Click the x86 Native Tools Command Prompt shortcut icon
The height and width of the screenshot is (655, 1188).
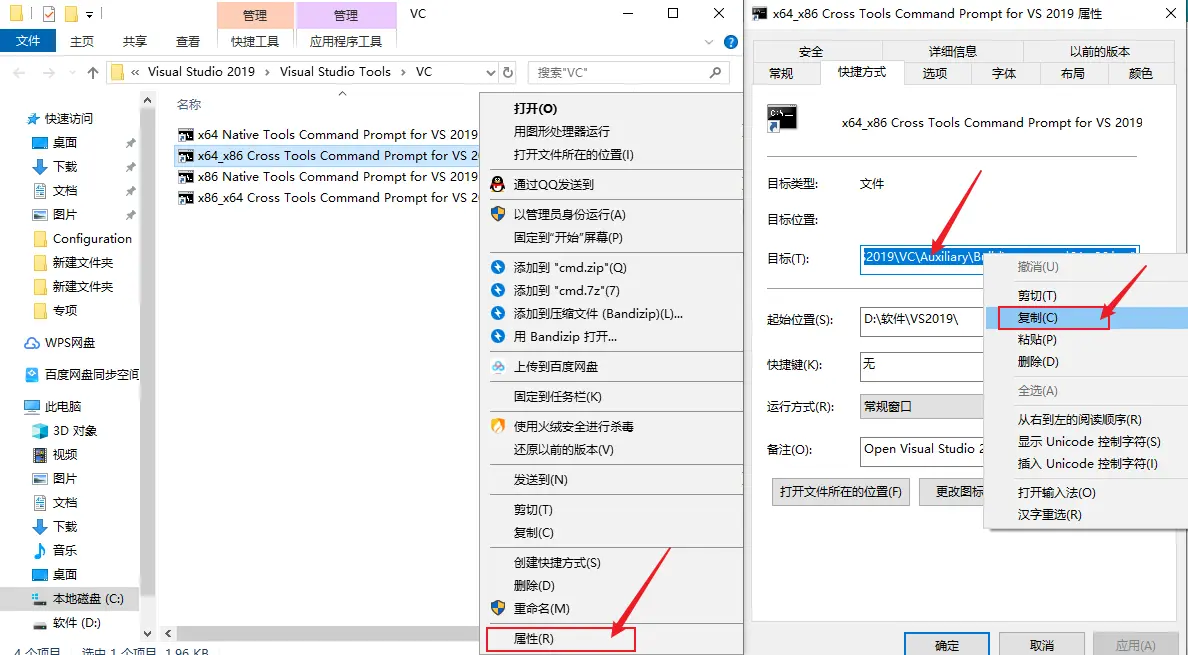coord(186,177)
